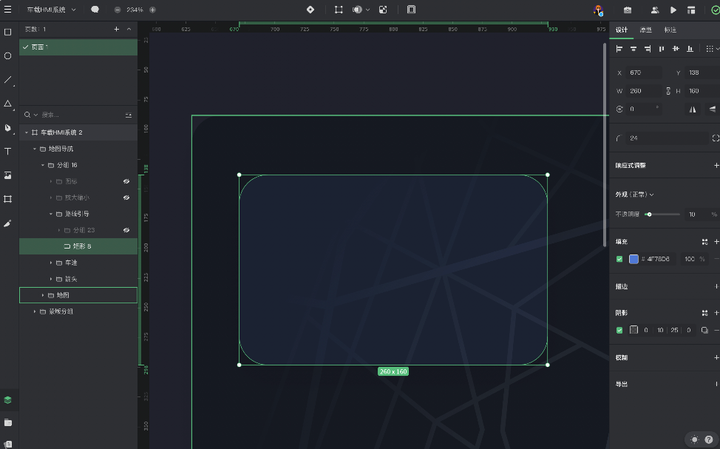The height and width of the screenshot is (449, 720).
Task: Align vertical centers icon
Action: coord(675,49)
